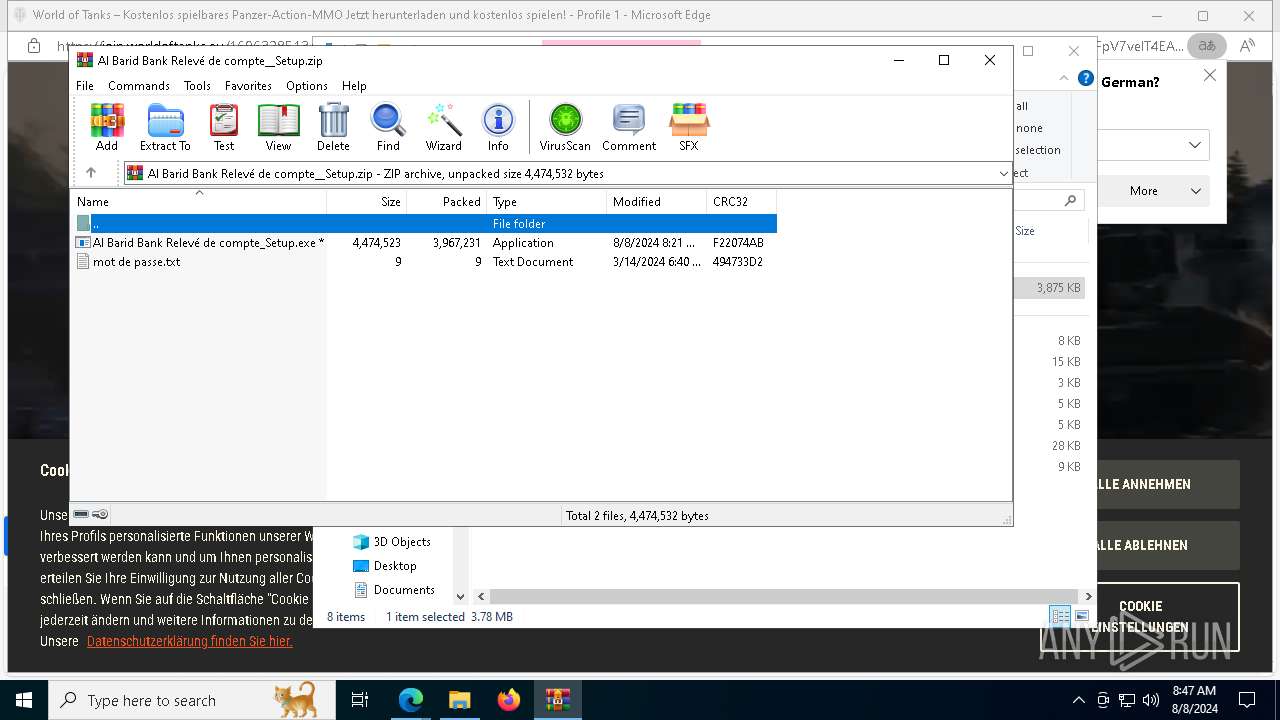Image resolution: width=1280 pixels, height=720 pixels.
Task: Open WinRAR from taskbar
Action: pyautogui.click(x=557, y=700)
